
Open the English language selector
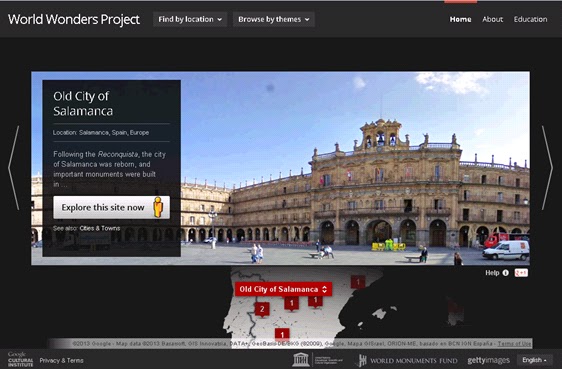[x=534, y=360]
